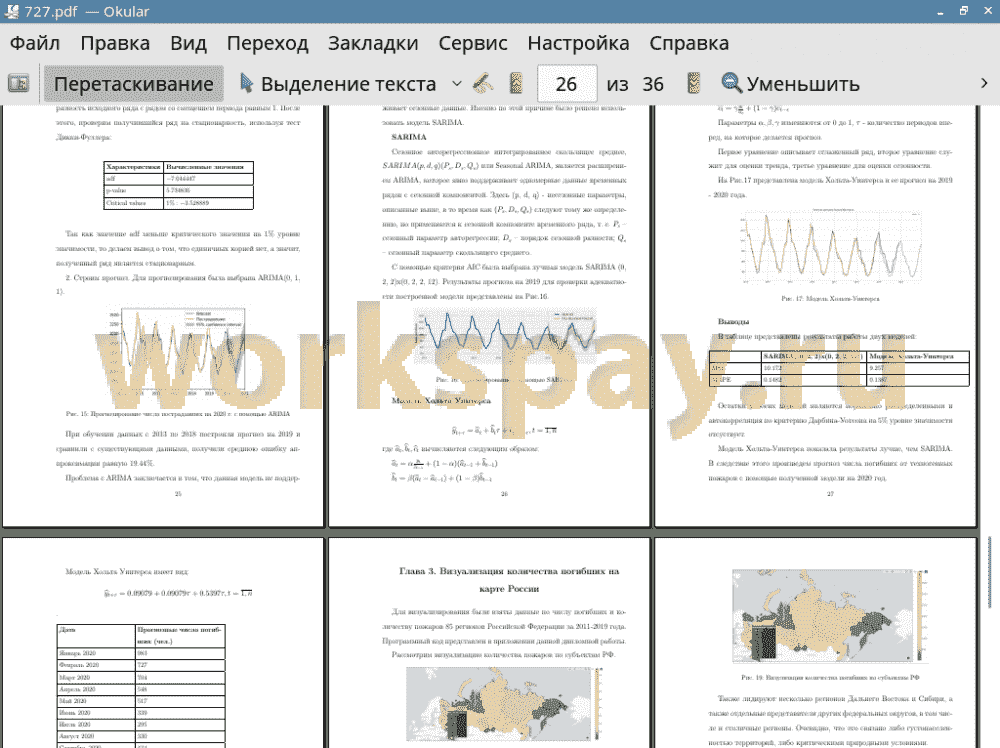Screen dimensions: 1000x748
Task: Click the Holt-Winters chart on page 27
Action: click(830, 247)
